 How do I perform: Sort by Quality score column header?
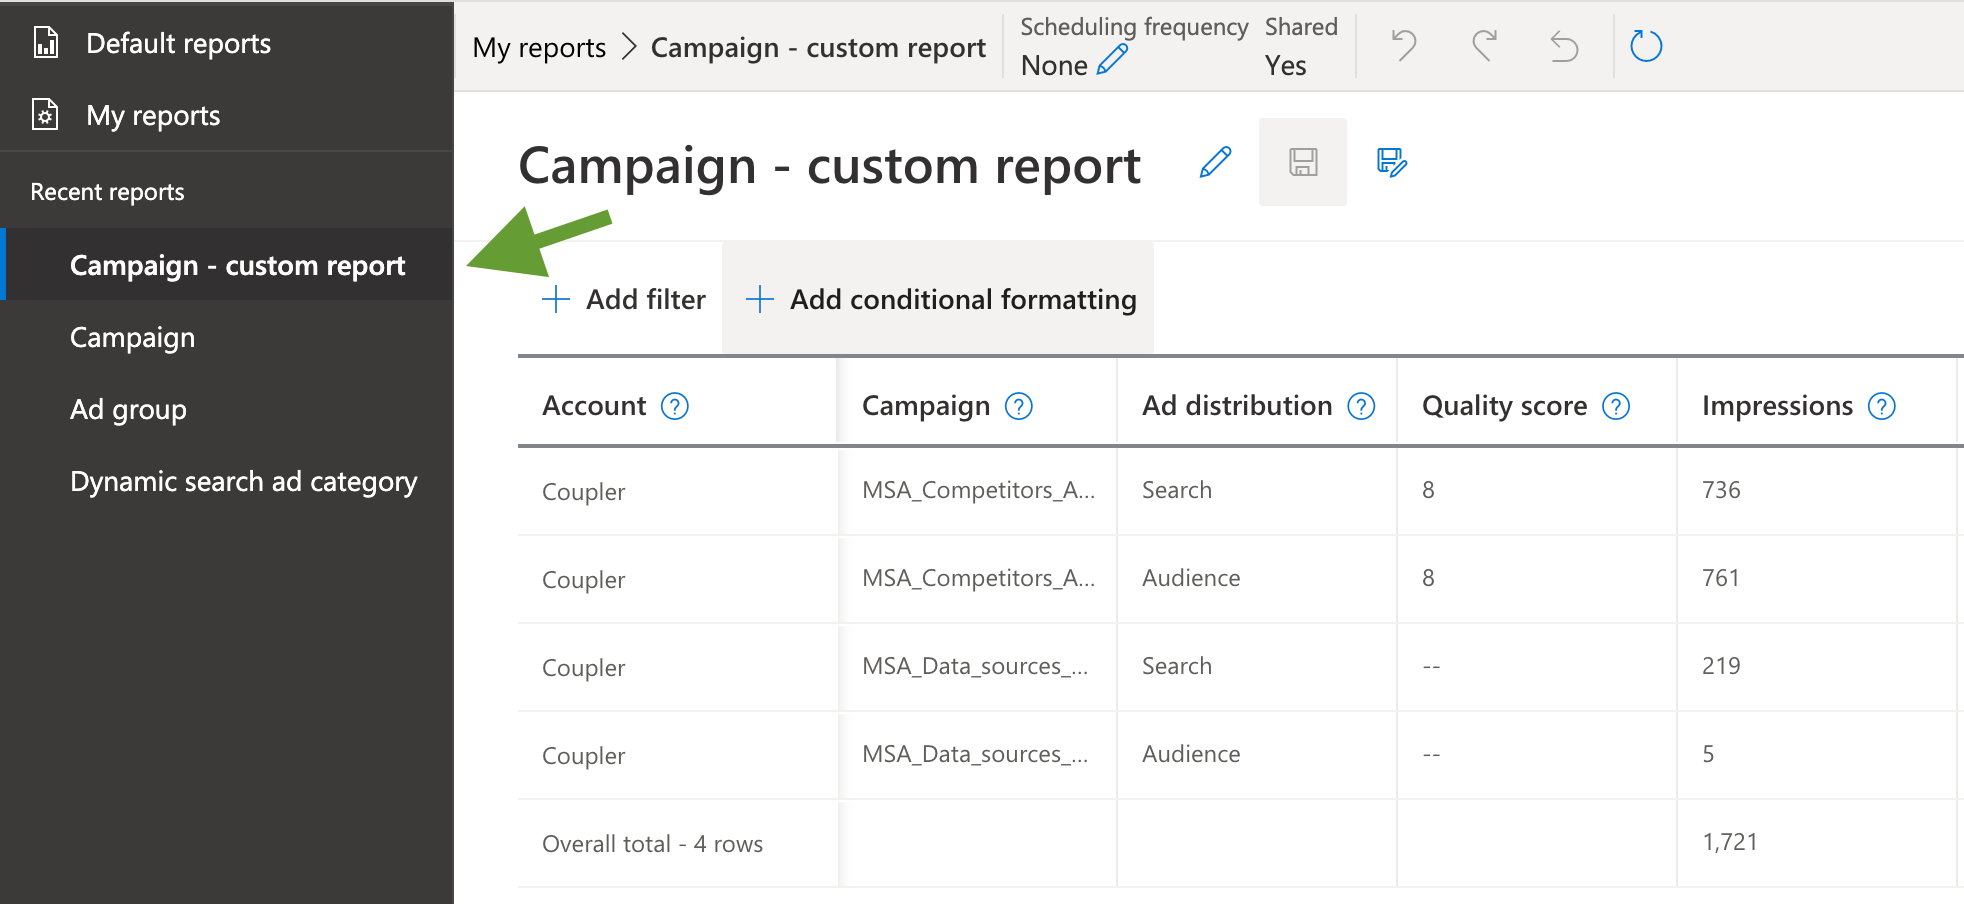point(1504,405)
